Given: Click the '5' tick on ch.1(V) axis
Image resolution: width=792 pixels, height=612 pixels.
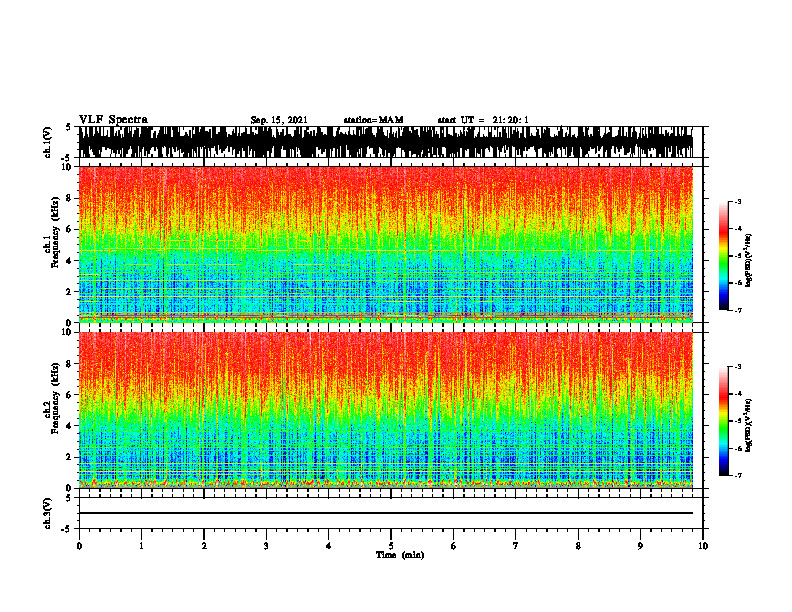Looking at the screenshot, I should click(x=68, y=127).
